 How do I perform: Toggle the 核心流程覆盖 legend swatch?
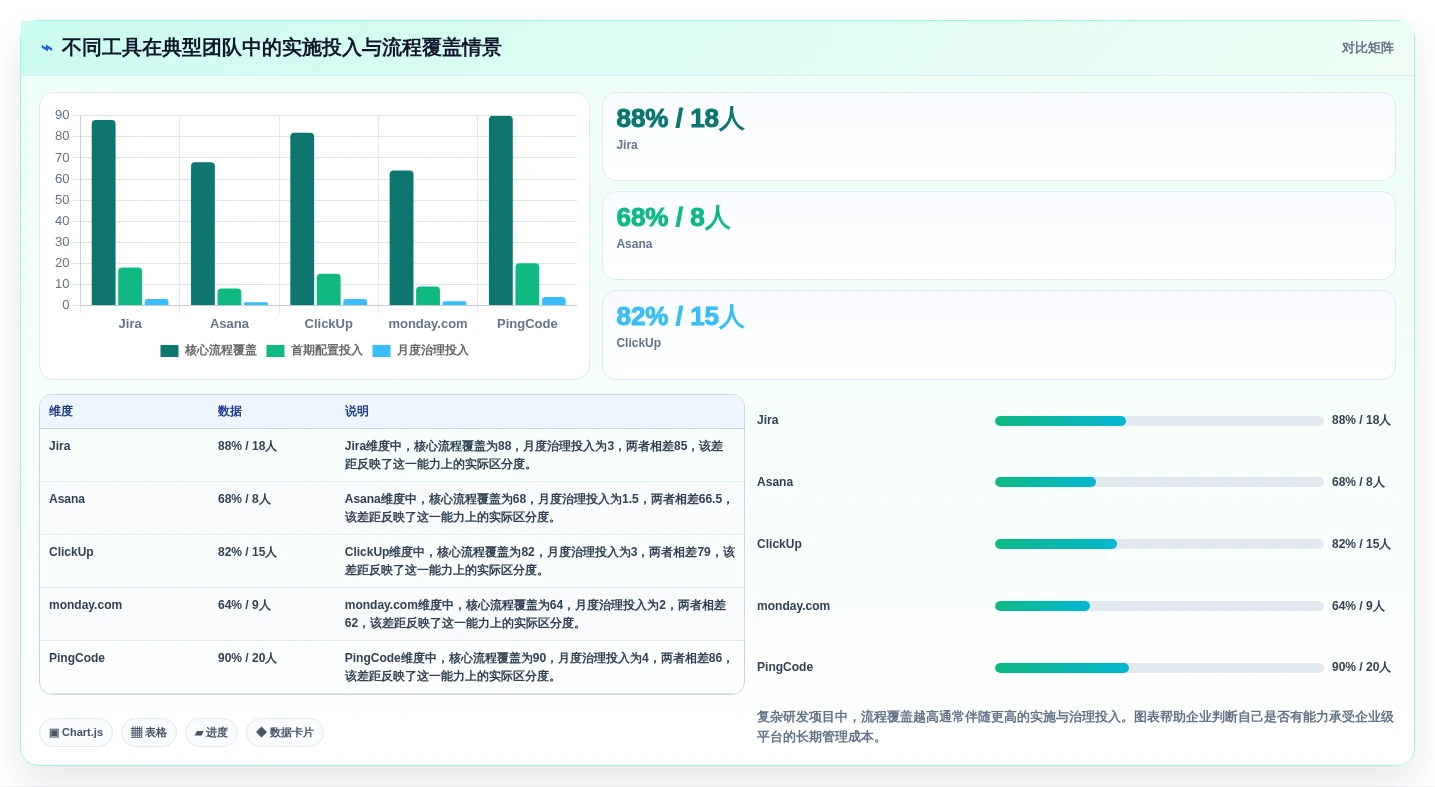tap(169, 351)
